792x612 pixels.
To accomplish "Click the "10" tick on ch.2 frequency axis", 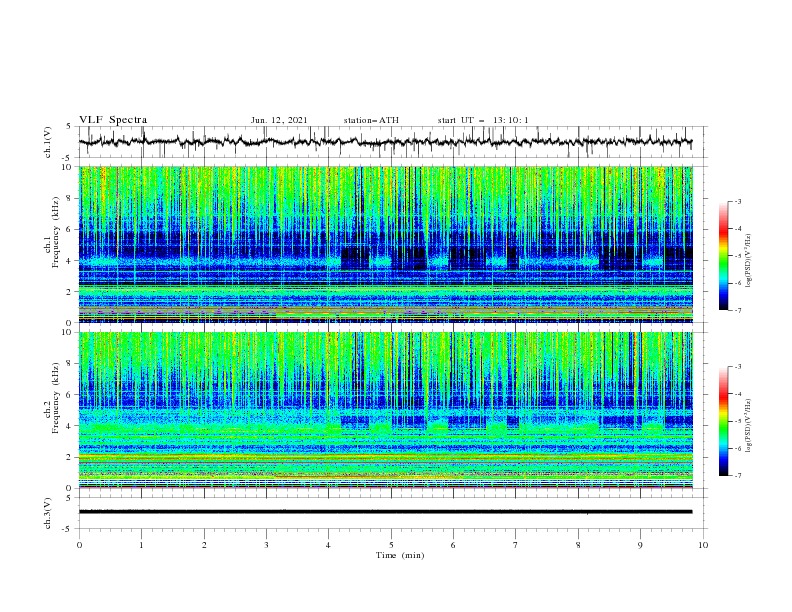I will click(x=68, y=332).
